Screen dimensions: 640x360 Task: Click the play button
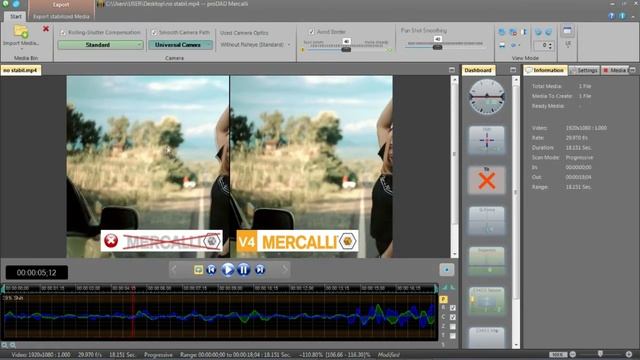coord(228,269)
